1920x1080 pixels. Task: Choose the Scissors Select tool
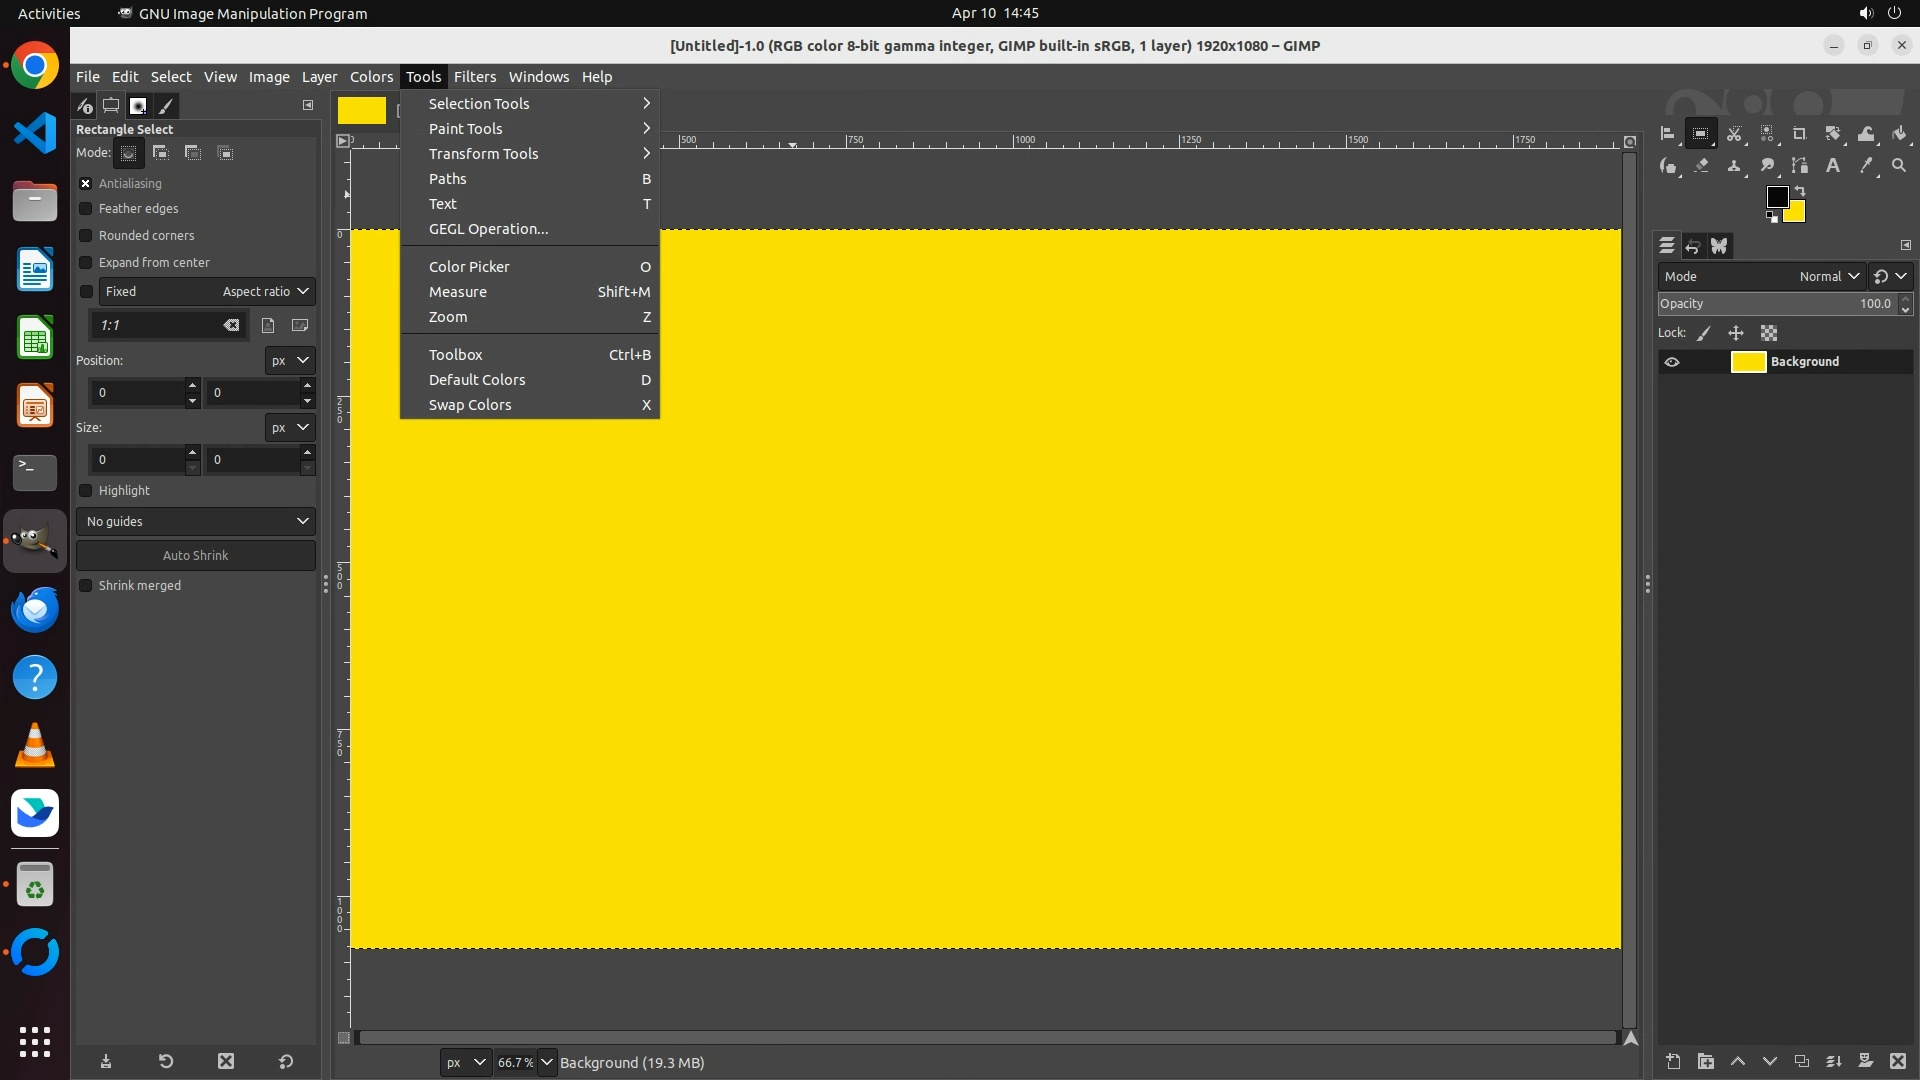coord(1734,134)
